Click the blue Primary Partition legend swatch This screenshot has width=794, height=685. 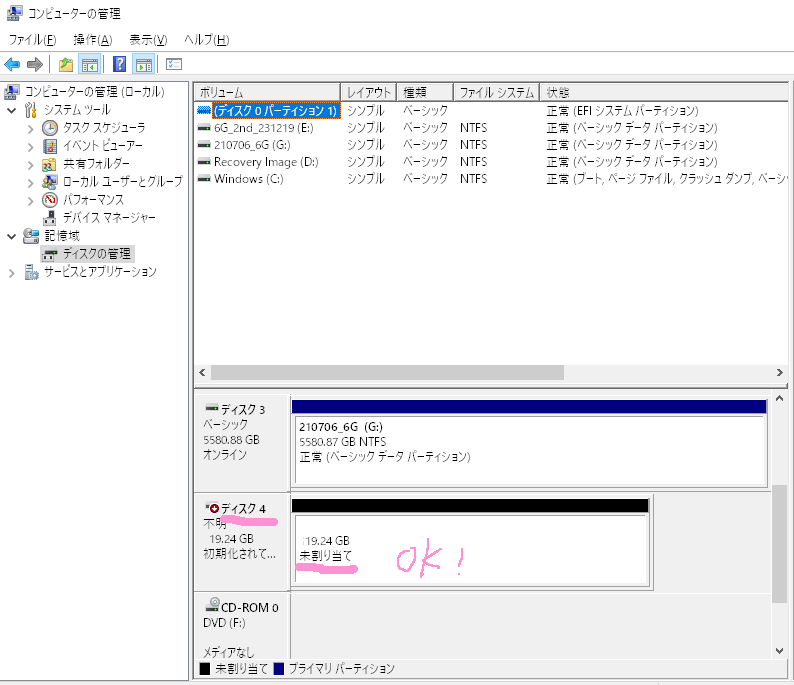click(x=279, y=669)
